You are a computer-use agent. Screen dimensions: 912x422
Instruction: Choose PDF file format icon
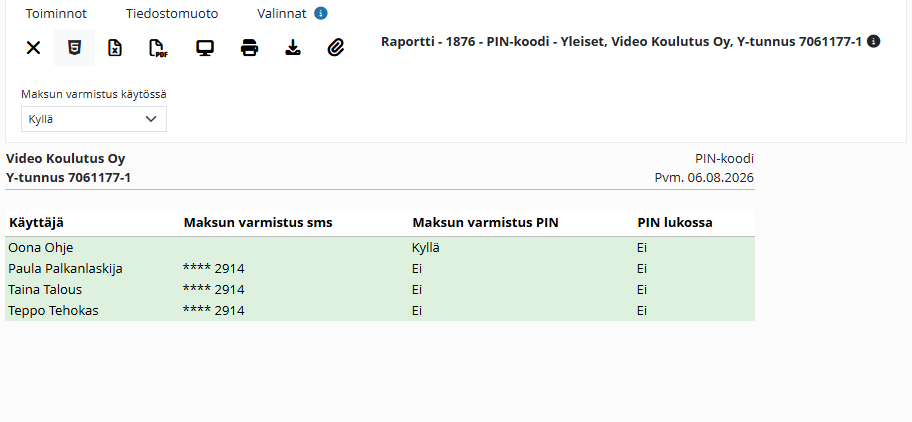pos(158,48)
